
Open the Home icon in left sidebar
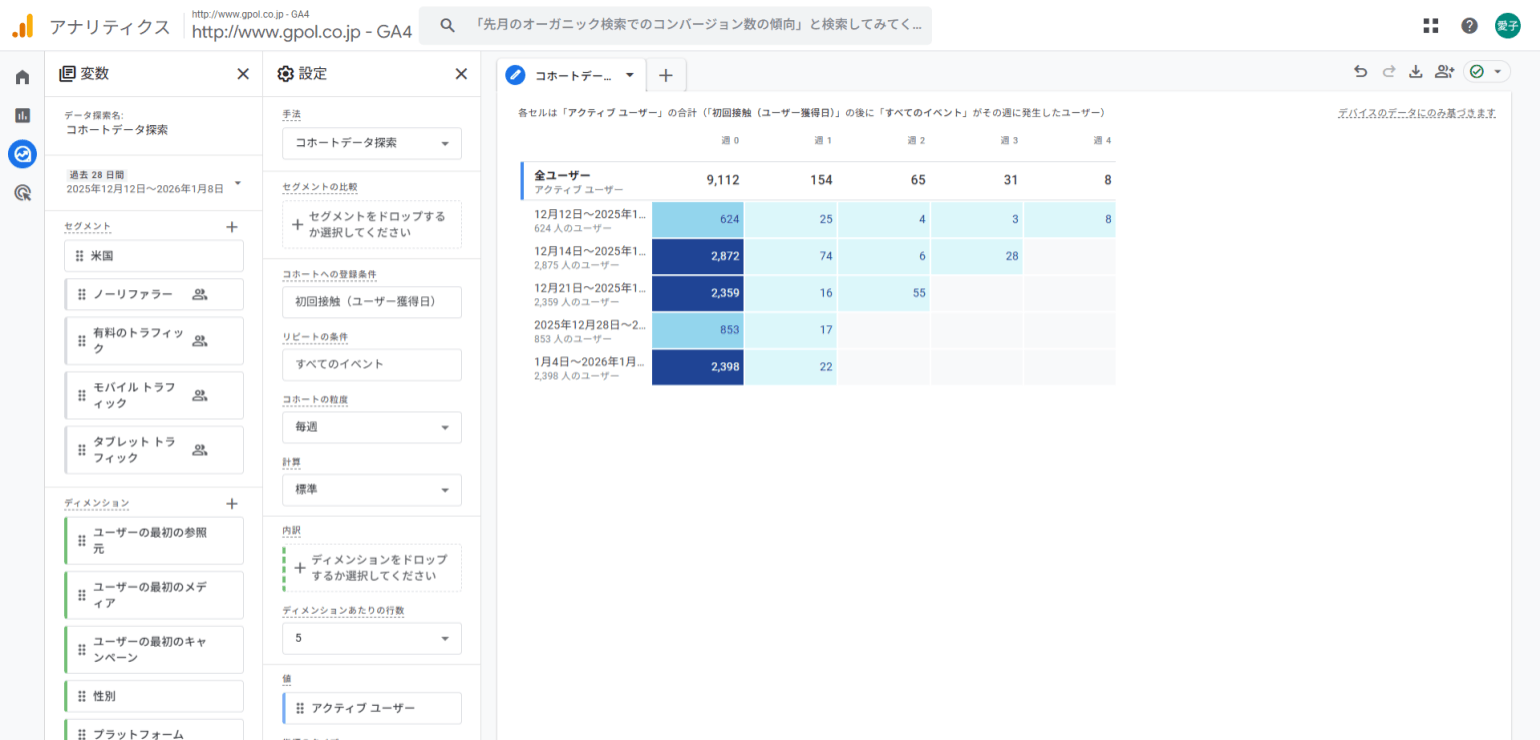[22, 77]
